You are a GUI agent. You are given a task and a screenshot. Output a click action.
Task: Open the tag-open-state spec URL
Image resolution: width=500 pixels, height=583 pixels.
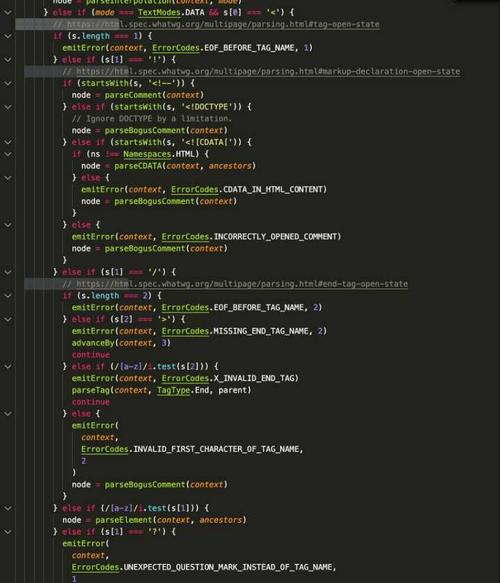point(223,24)
